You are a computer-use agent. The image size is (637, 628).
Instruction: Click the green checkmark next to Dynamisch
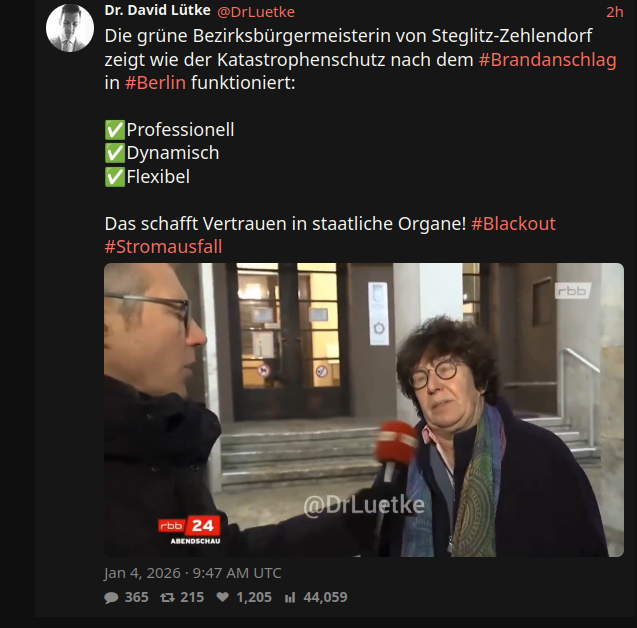[115, 153]
